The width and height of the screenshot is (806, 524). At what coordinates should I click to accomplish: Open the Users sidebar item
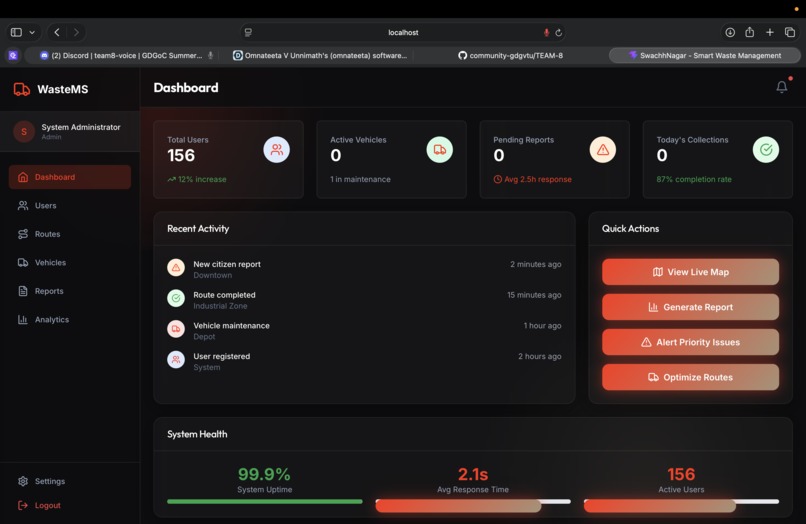tap(70, 206)
